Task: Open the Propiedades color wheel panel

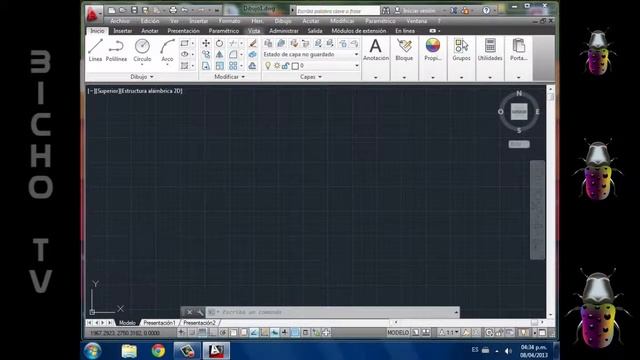Action: (433, 50)
